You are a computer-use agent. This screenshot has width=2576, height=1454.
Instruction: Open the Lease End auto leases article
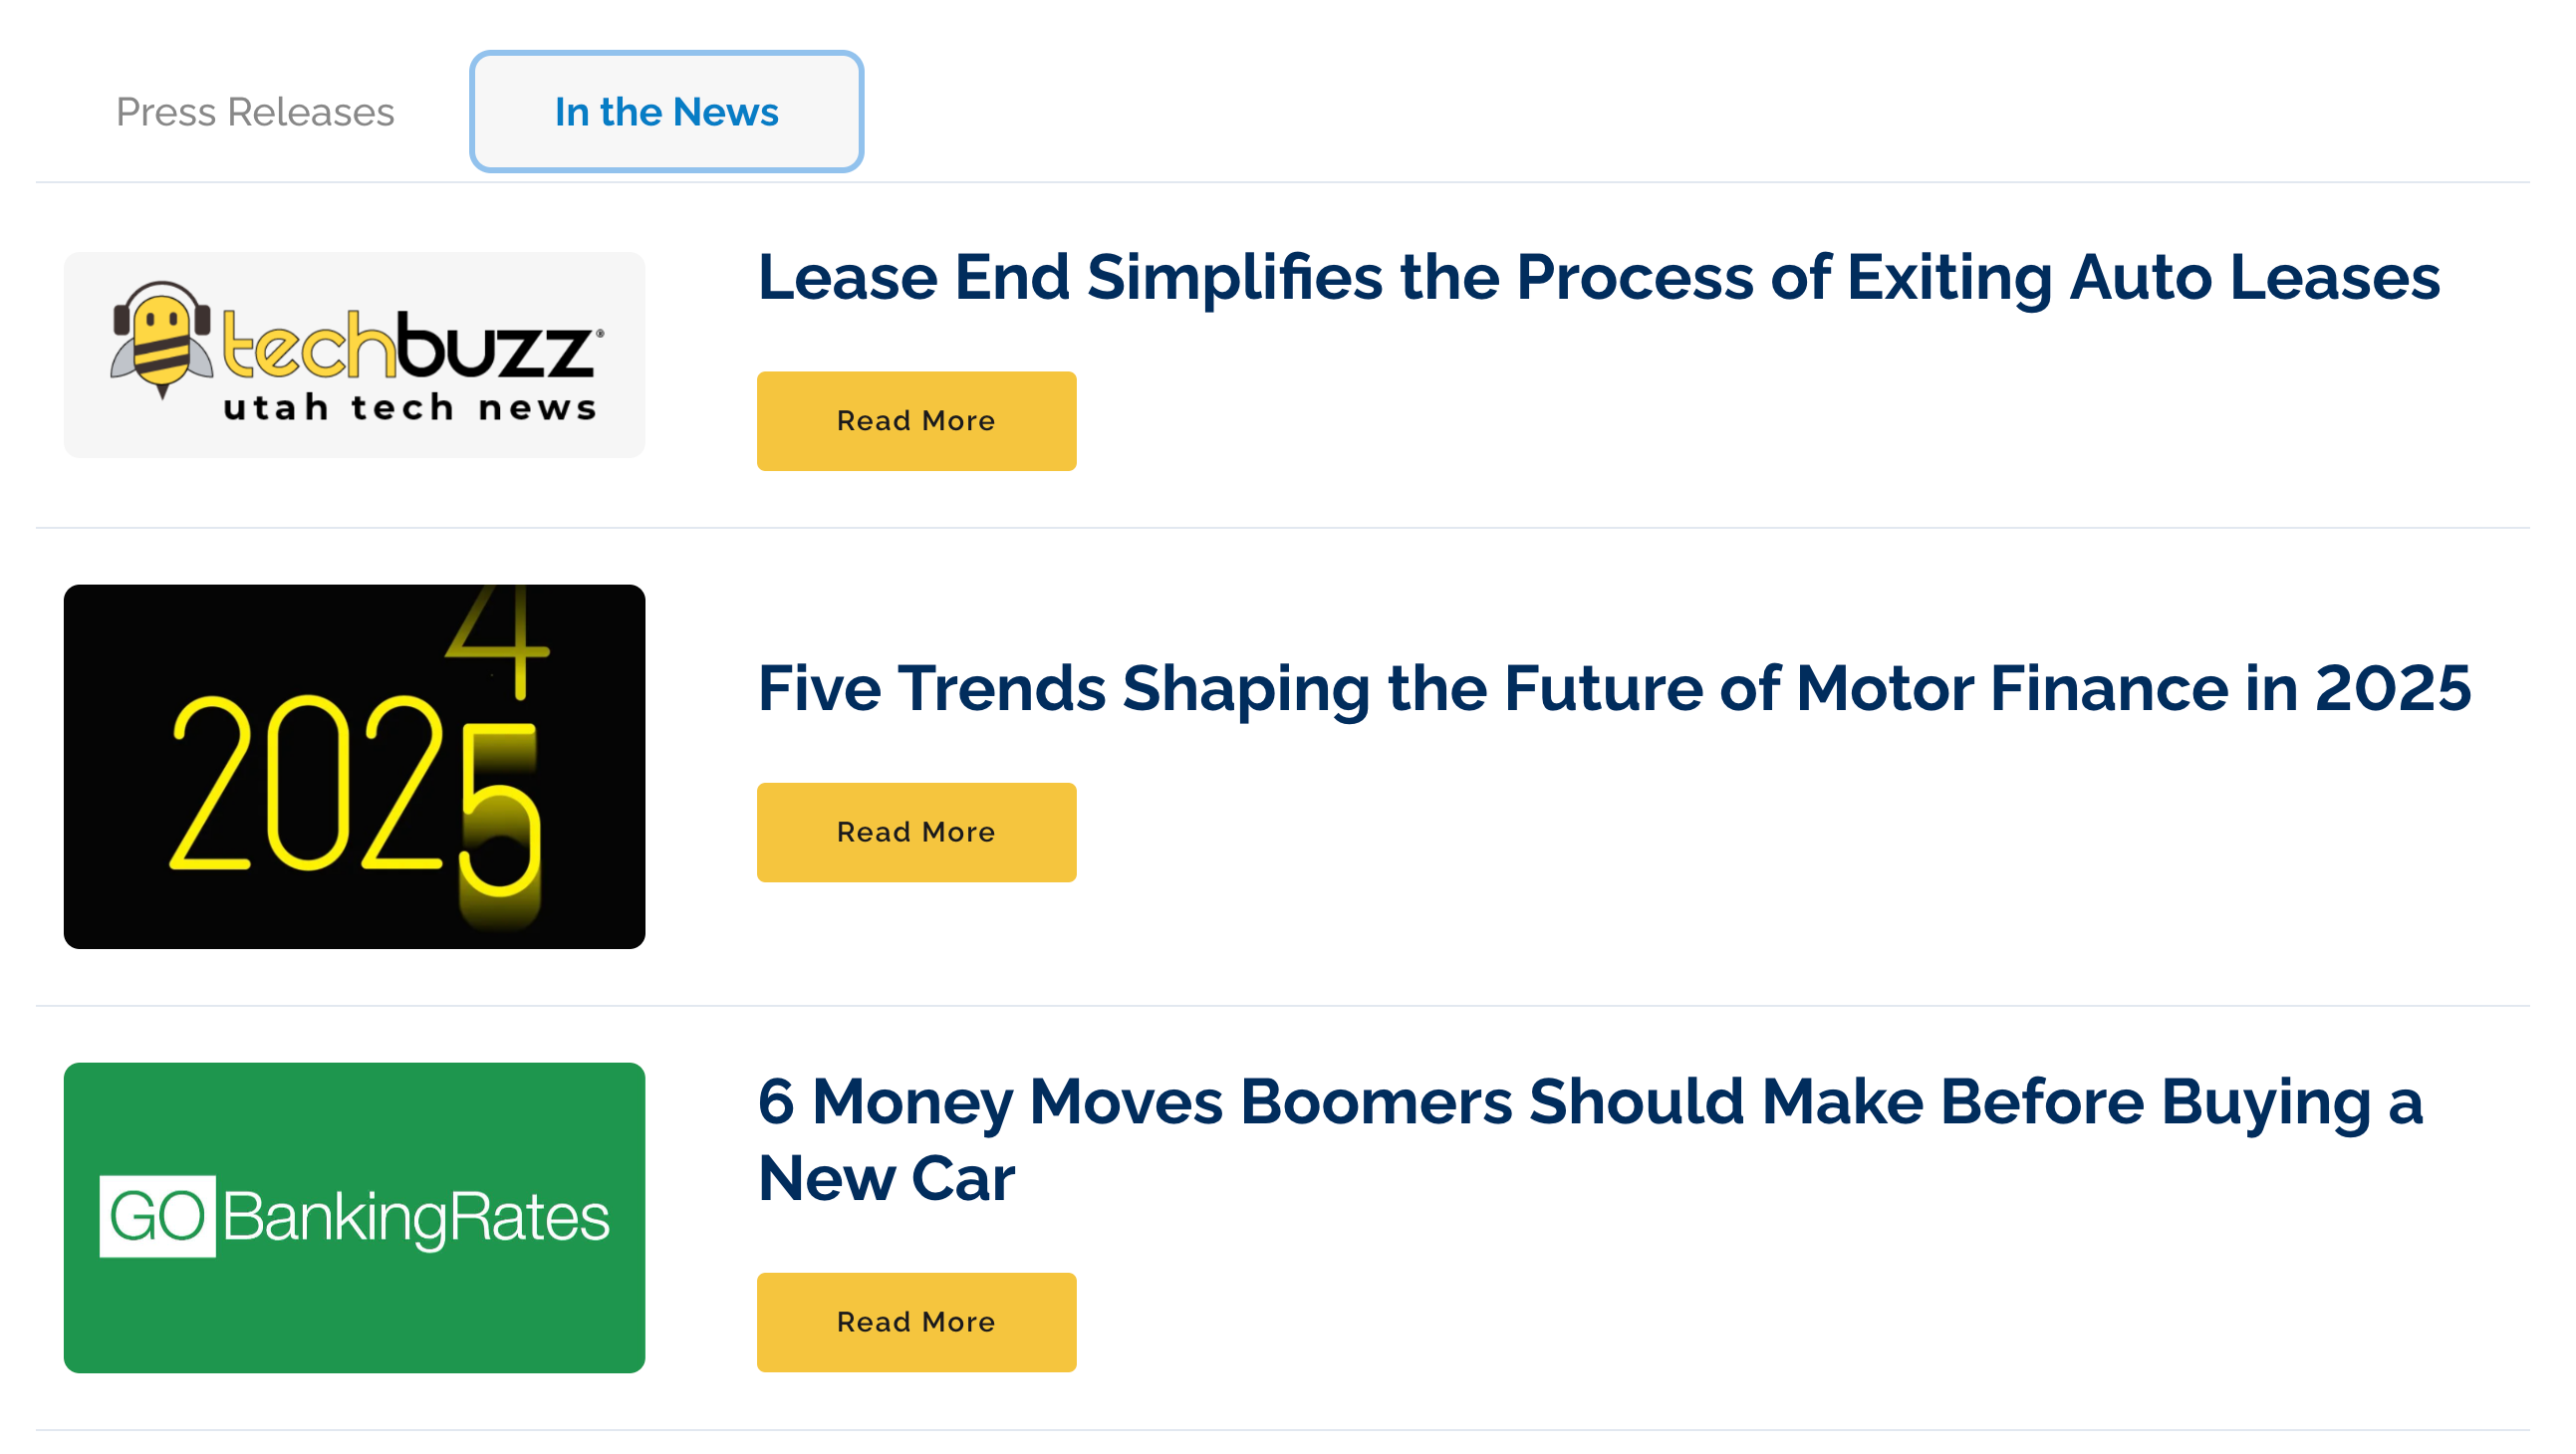tap(1597, 278)
